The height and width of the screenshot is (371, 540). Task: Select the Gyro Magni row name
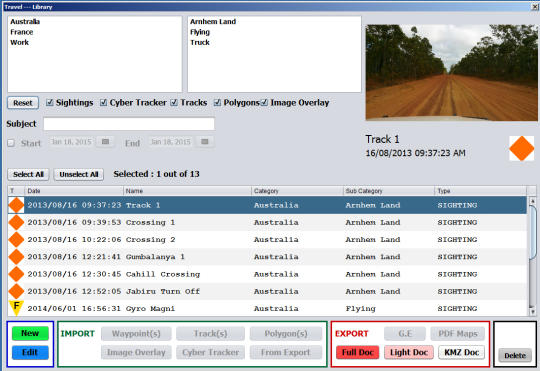coord(150,309)
